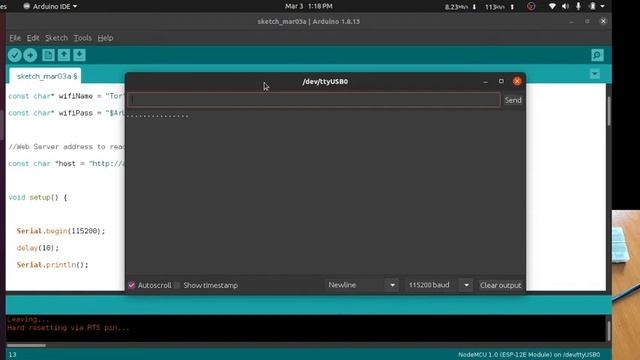This screenshot has height=360, width=640.
Task: Minimize the /dev/ttyUSB0 serial monitor window
Action: click(x=485, y=82)
